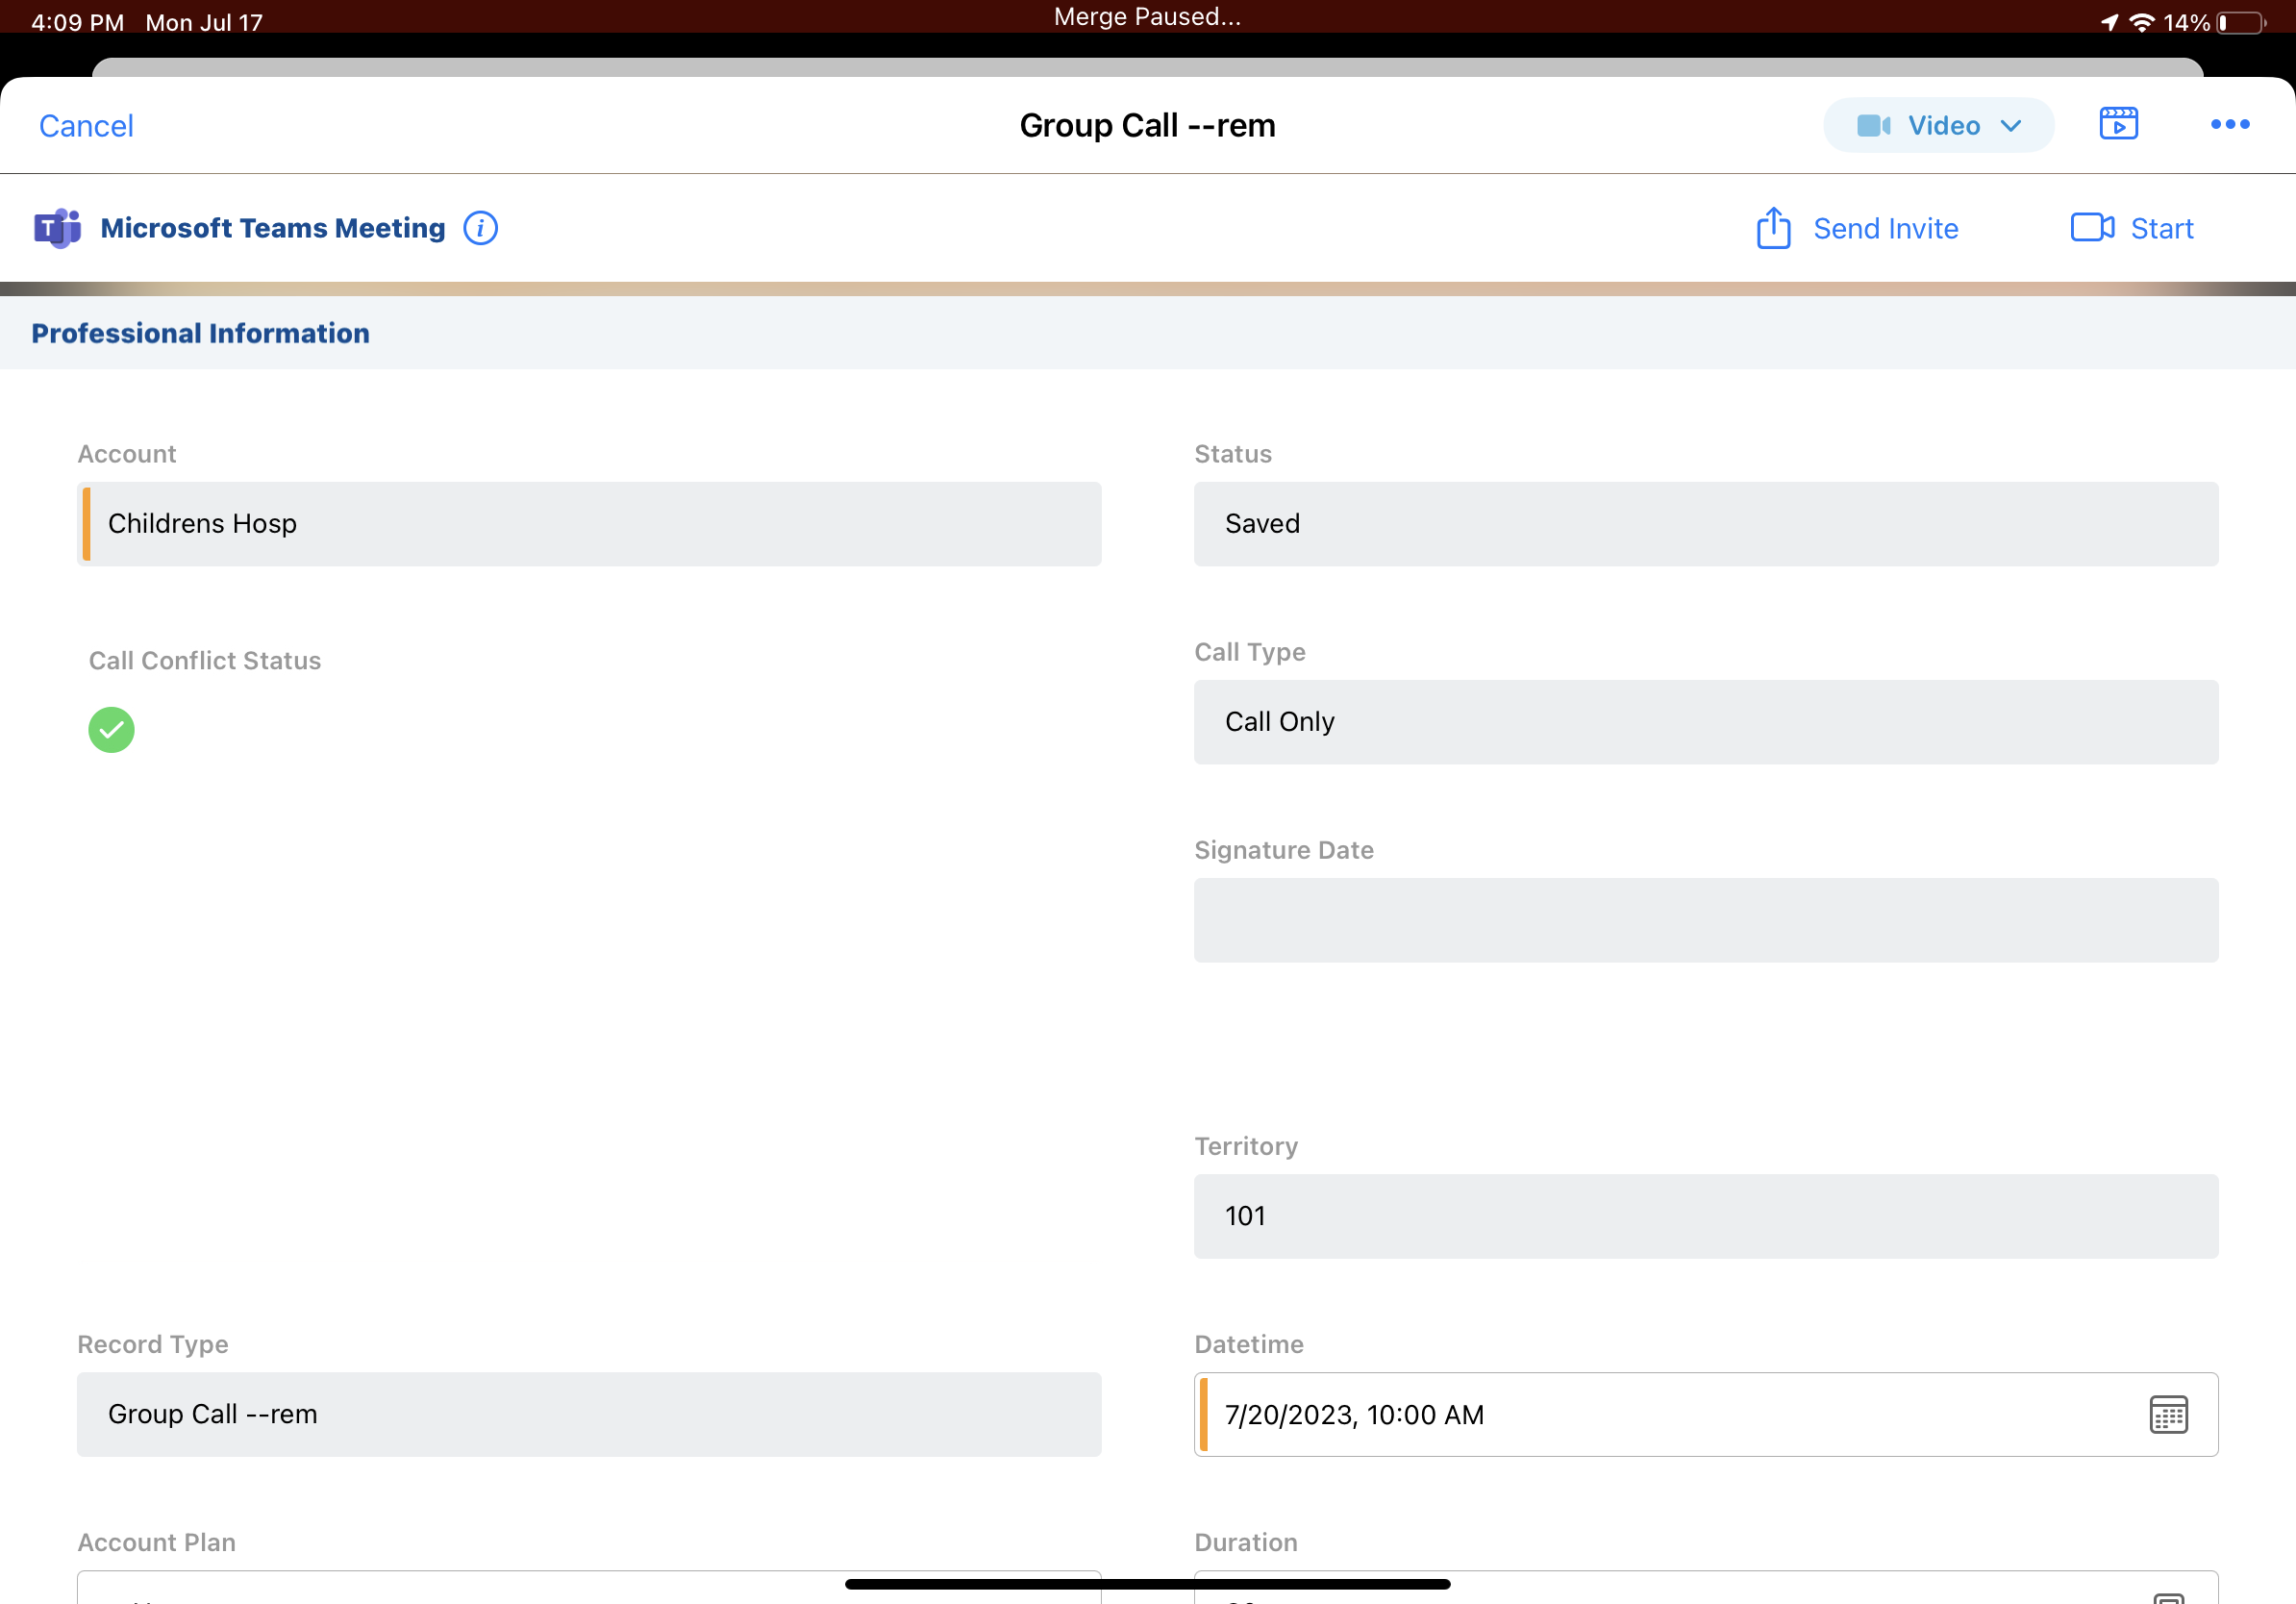The height and width of the screenshot is (1604, 2296).
Task: Tap the Send Invite share icon
Action: (1773, 228)
